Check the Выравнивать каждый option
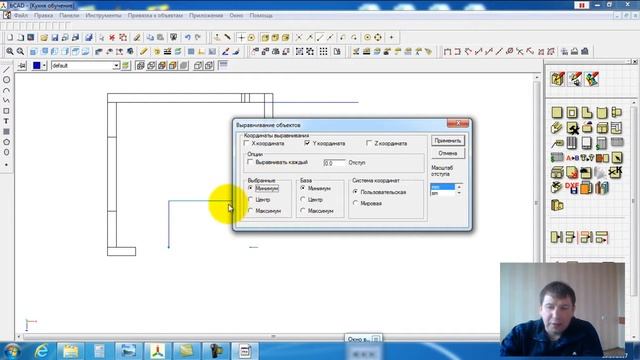 (x=250, y=162)
